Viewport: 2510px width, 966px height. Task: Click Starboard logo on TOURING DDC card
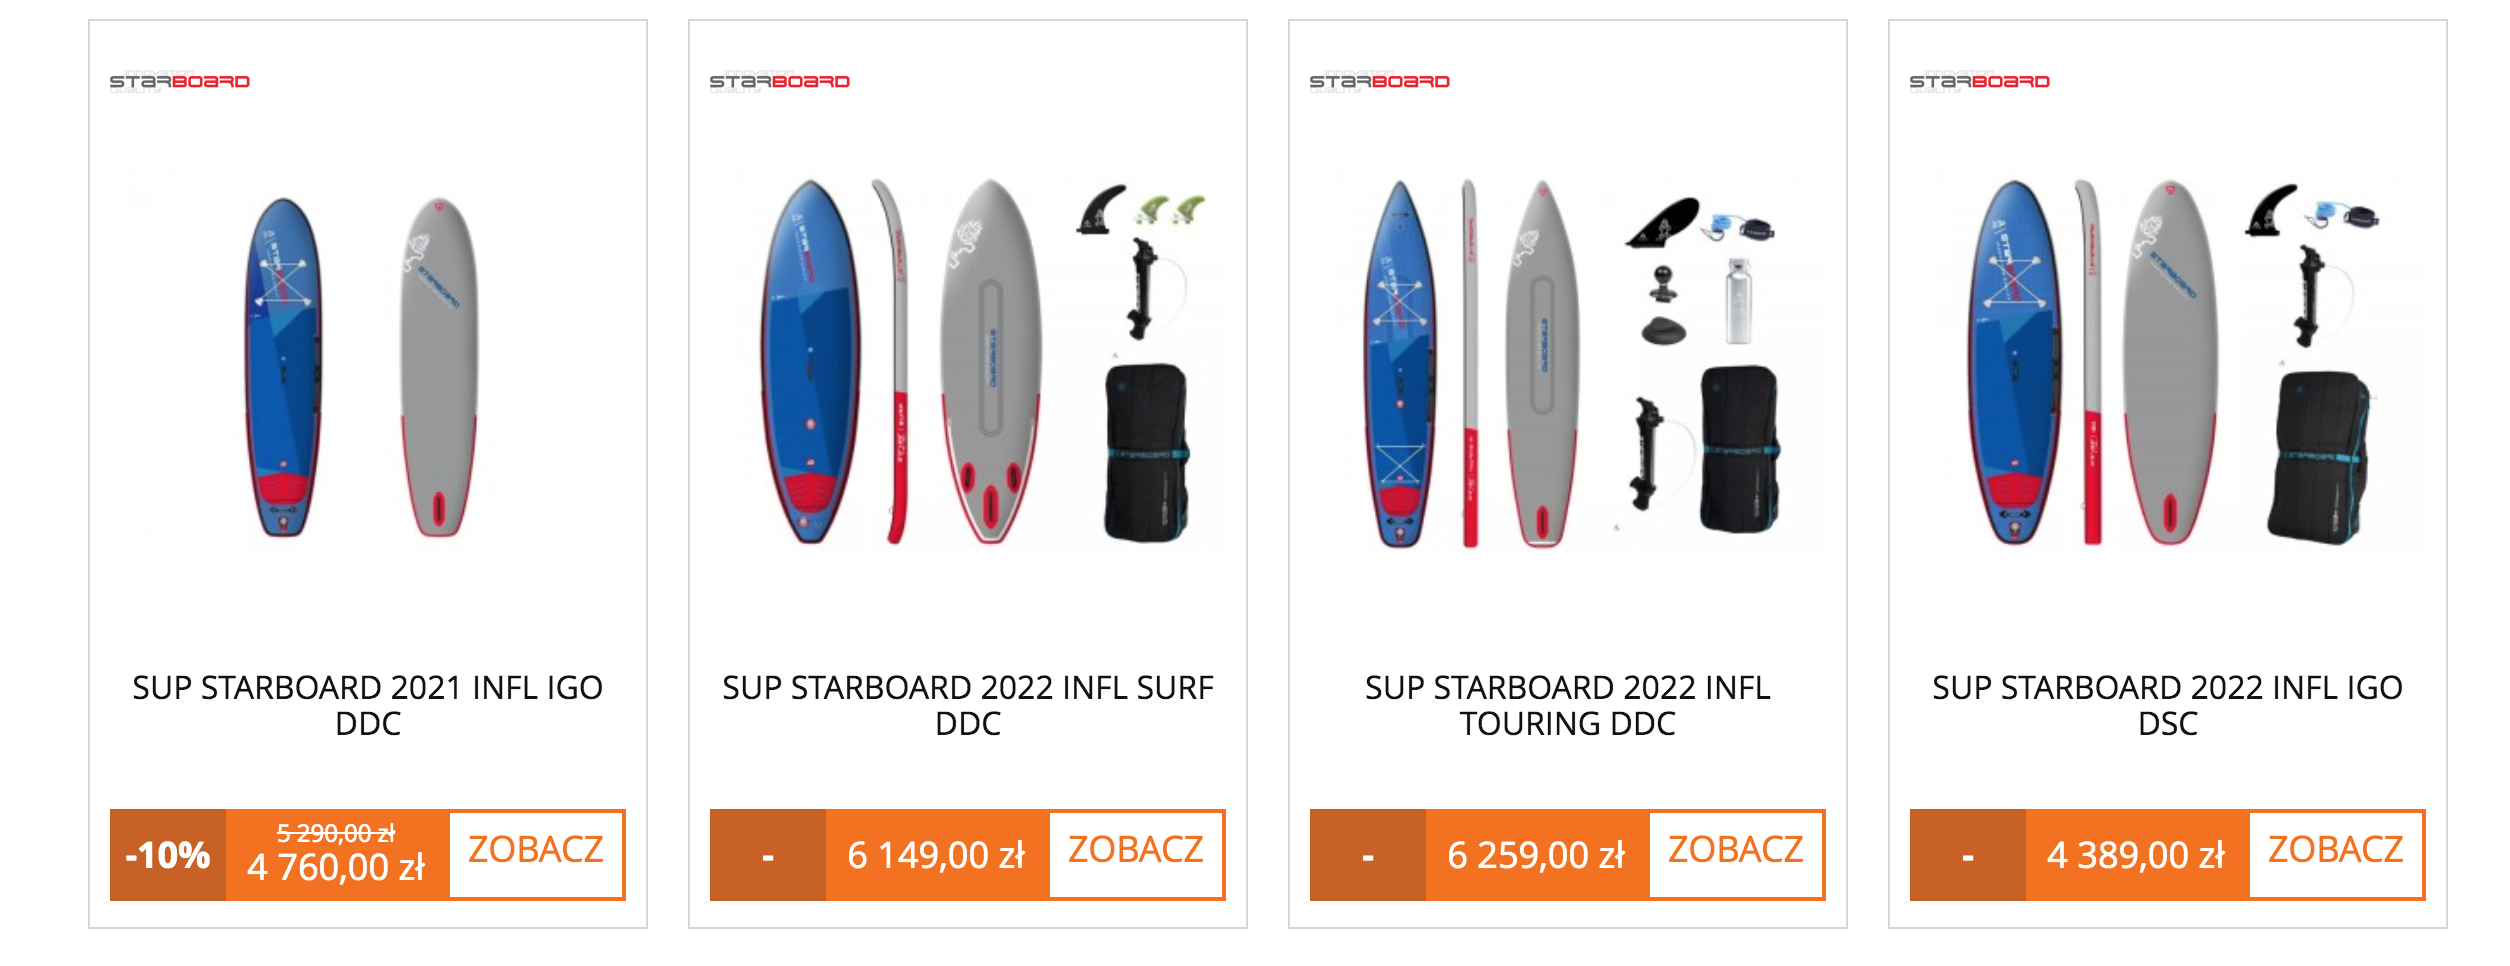tap(1380, 81)
